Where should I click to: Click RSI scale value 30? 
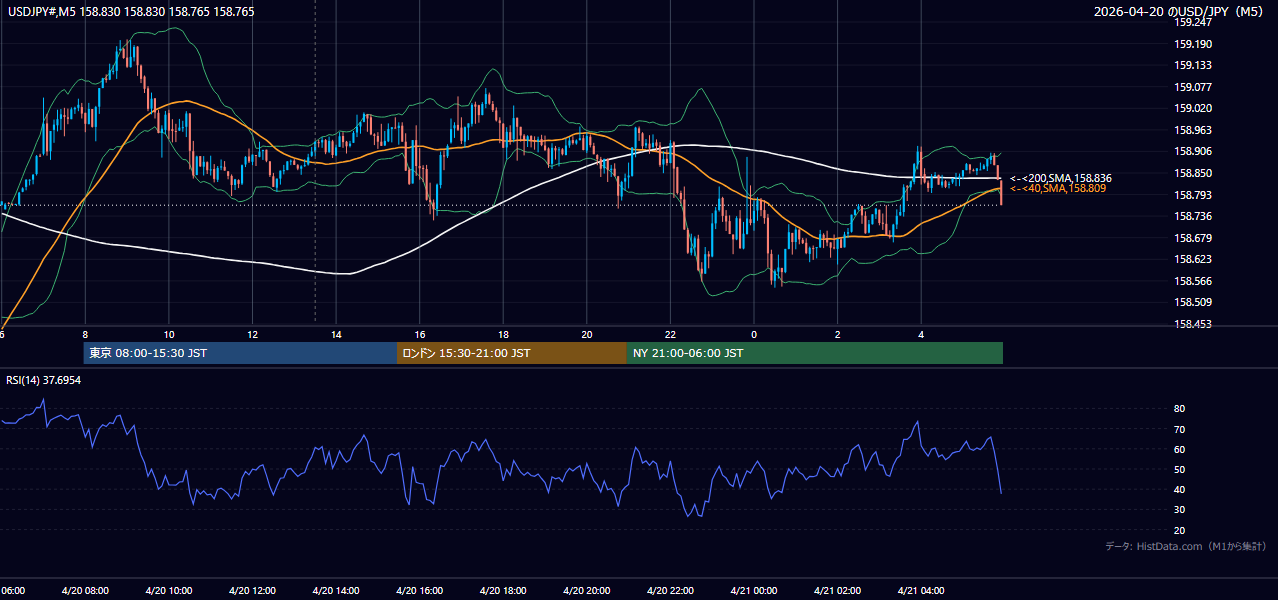click(x=1180, y=510)
